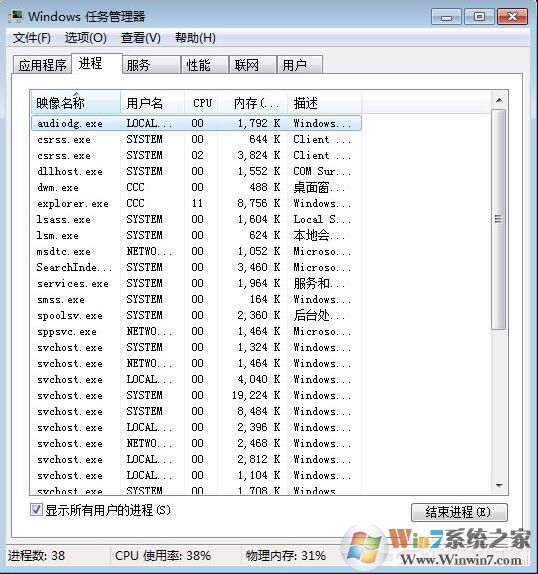This screenshot has width=538, height=574.
Task: Click the 8,756 K memory value
Action: coord(258,203)
